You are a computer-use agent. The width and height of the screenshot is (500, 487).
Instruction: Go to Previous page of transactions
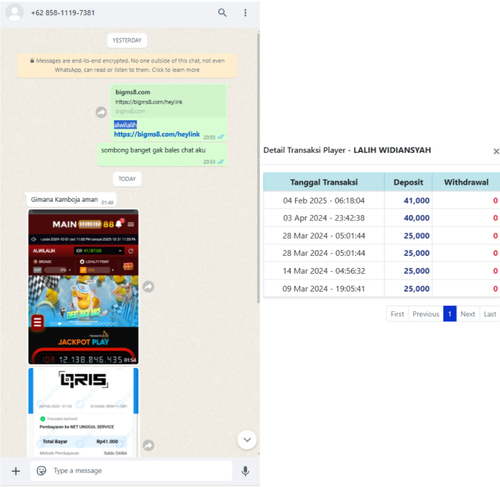[x=426, y=314]
